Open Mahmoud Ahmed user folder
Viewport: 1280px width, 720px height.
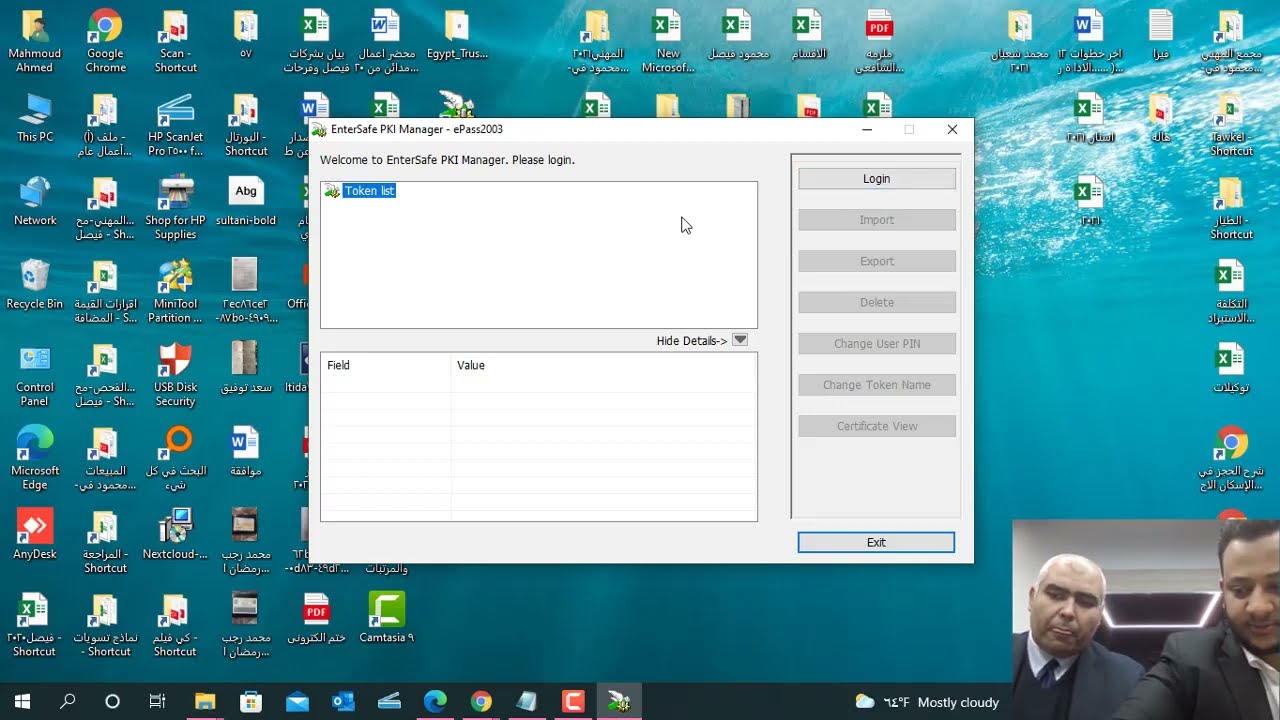click(35, 42)
